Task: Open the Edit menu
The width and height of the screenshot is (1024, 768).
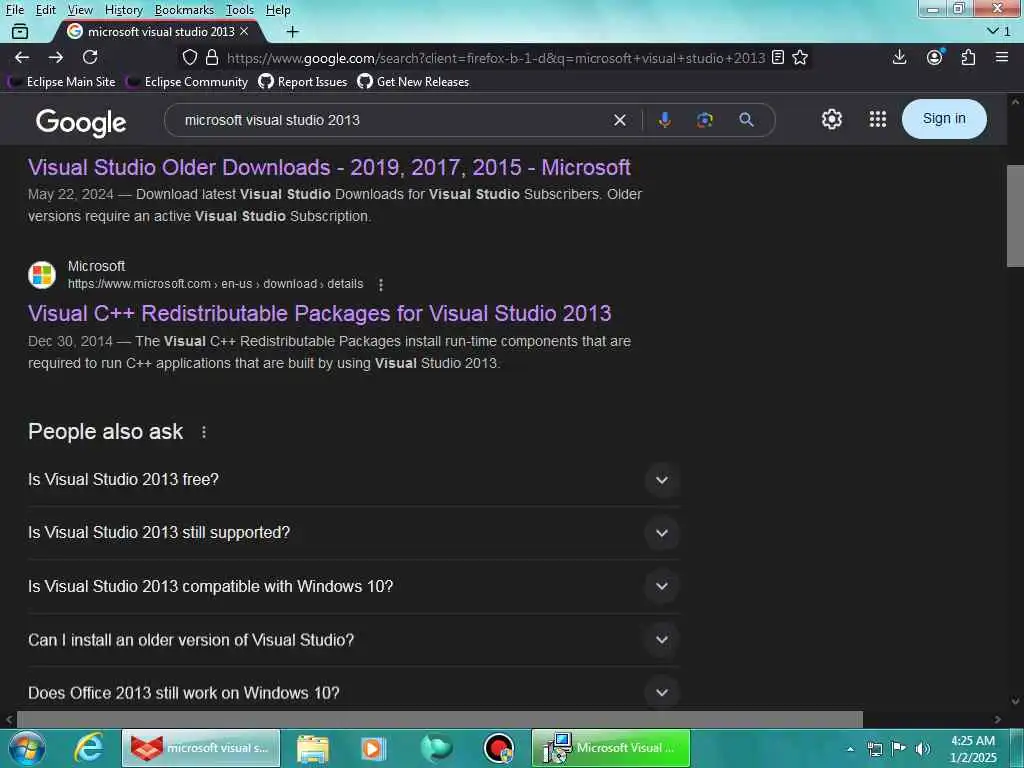Action: [45, 10]
